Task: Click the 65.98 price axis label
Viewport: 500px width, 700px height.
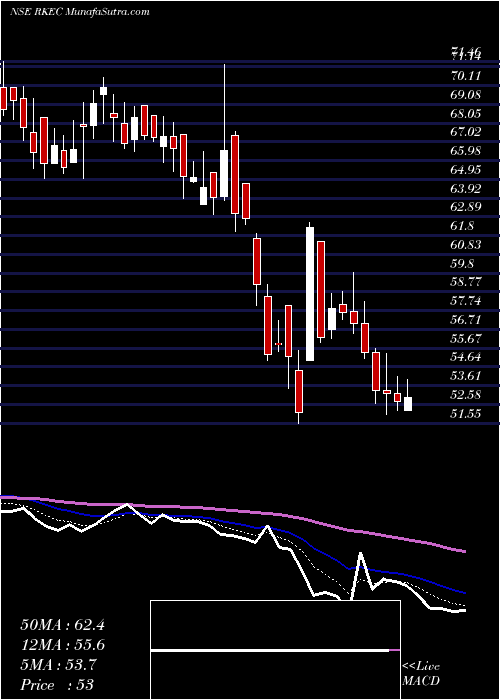Action: 466,151
